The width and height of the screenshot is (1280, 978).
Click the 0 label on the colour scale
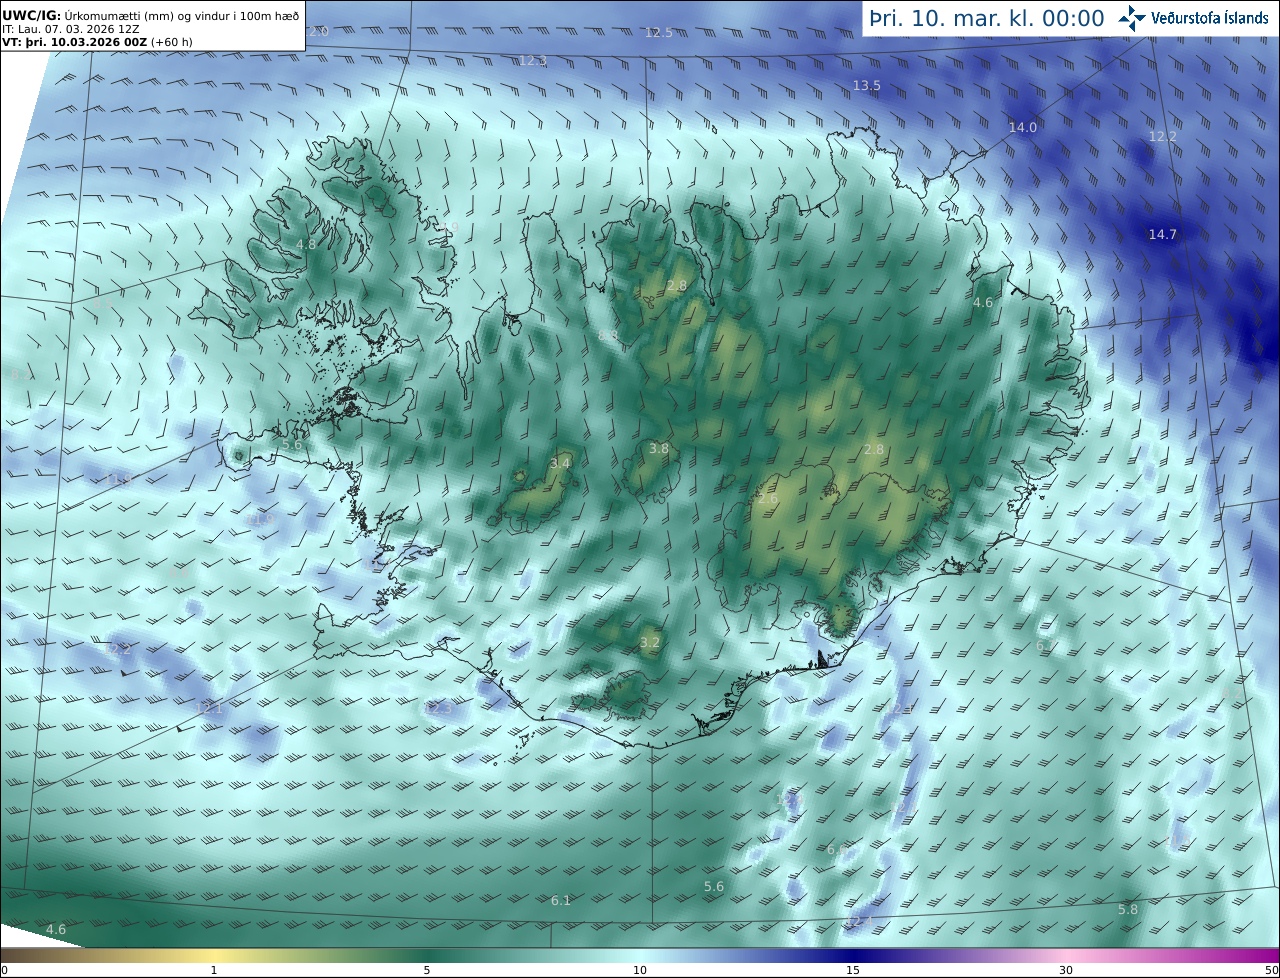4,970
